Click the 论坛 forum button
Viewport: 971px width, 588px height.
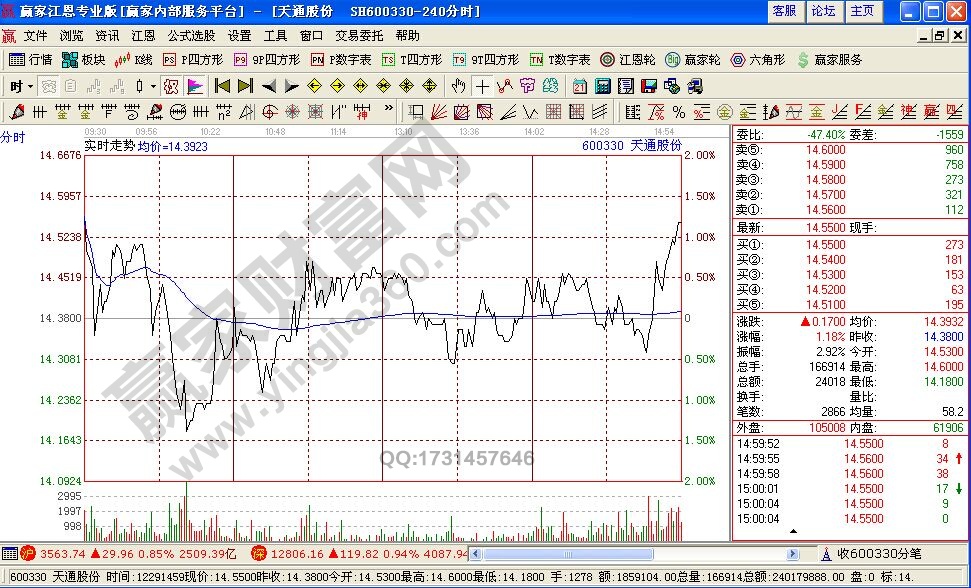(x=823, y=11)
